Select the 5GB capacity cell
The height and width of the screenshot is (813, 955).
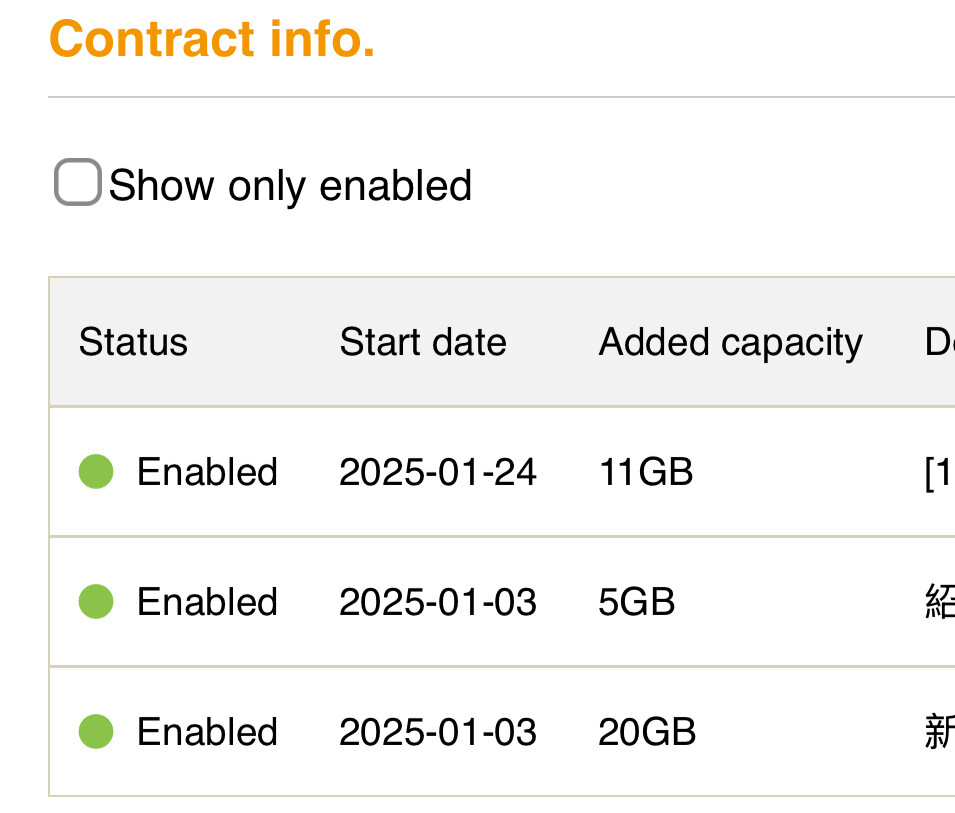tap(637, 602)
